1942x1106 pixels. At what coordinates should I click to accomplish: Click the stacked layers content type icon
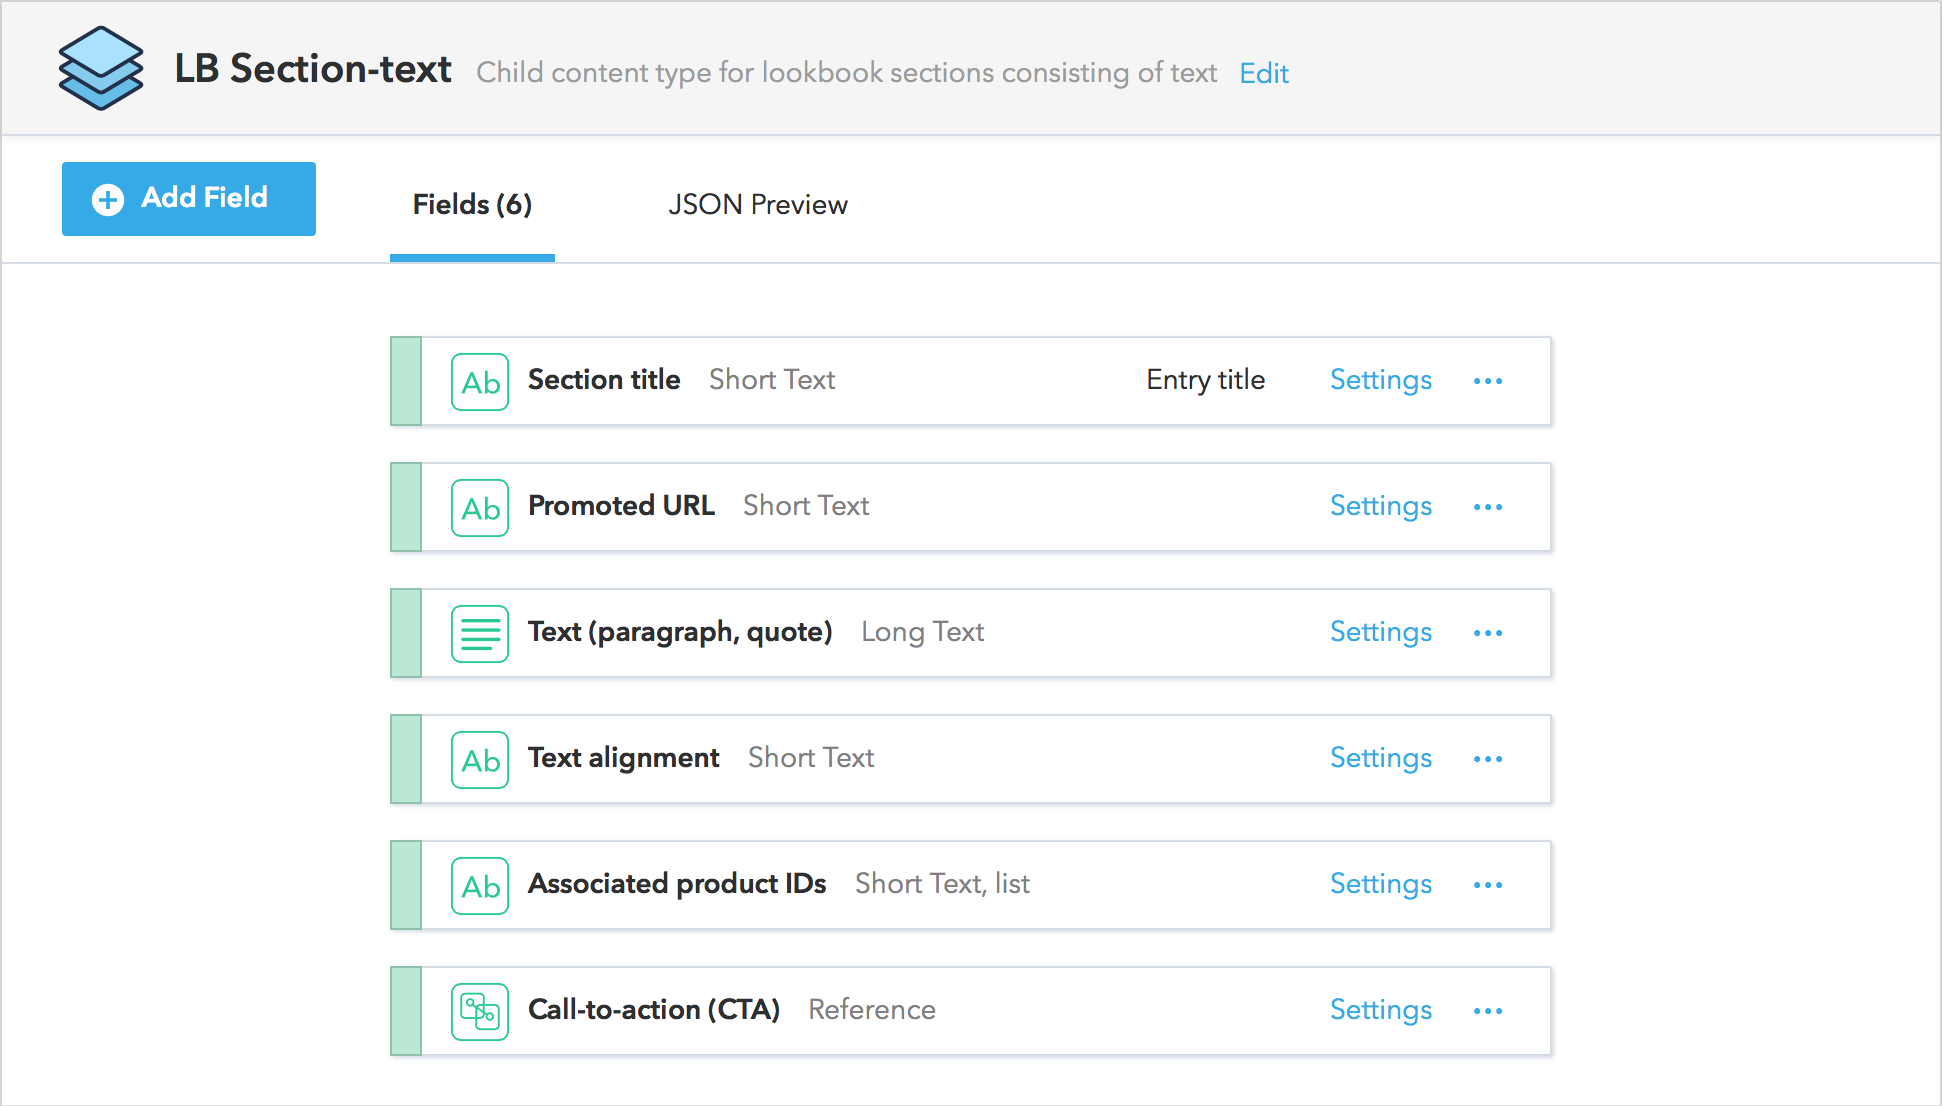100,68
